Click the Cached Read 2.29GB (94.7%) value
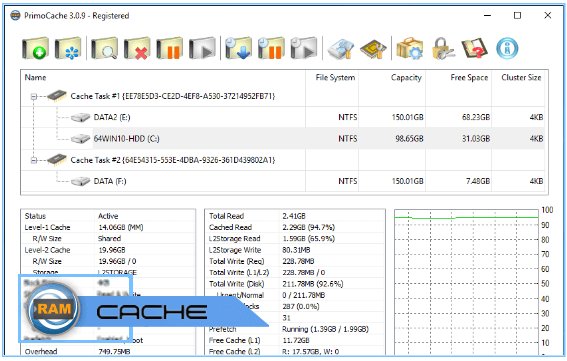The image size is (567, 361). (308, 227)
